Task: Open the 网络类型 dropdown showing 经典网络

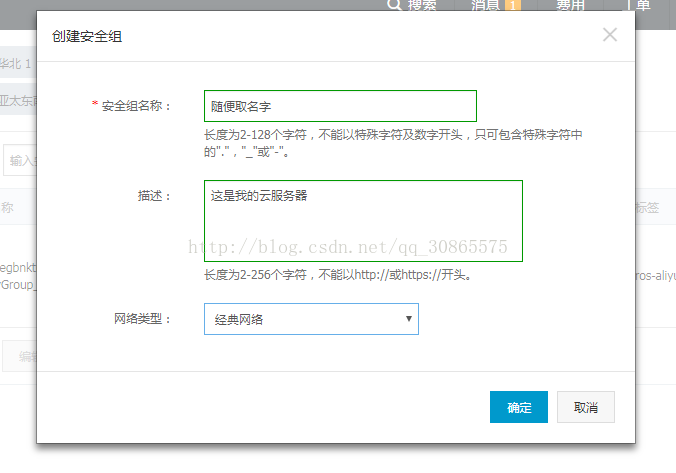Action: [311, 319]
